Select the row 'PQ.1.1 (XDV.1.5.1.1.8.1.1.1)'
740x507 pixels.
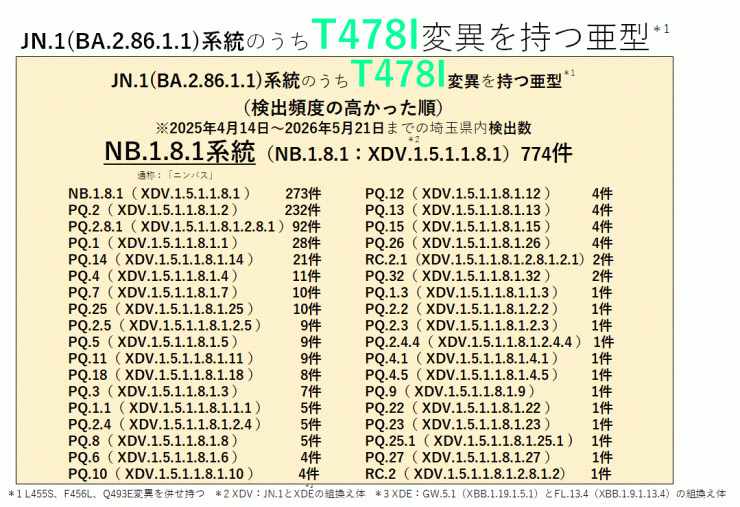pos(194,408)
